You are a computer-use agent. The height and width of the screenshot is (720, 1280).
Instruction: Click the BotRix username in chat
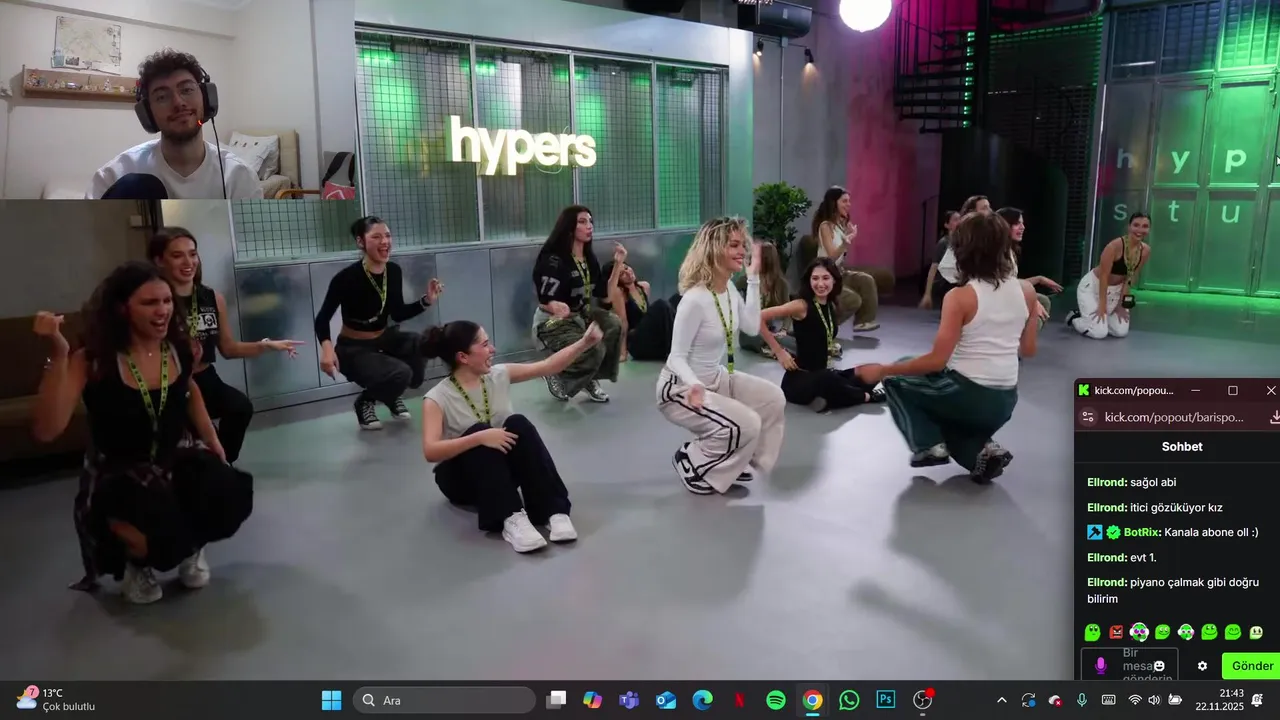(x=1143, y=533)
